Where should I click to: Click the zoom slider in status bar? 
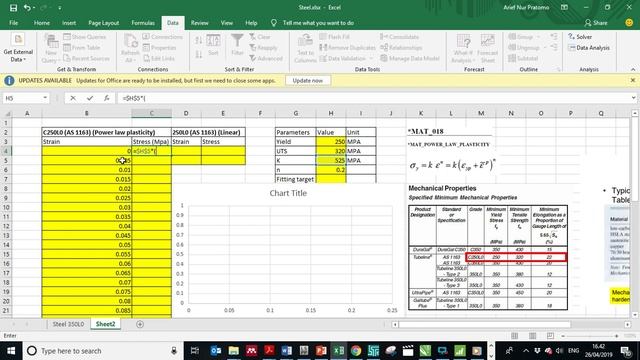590,336
